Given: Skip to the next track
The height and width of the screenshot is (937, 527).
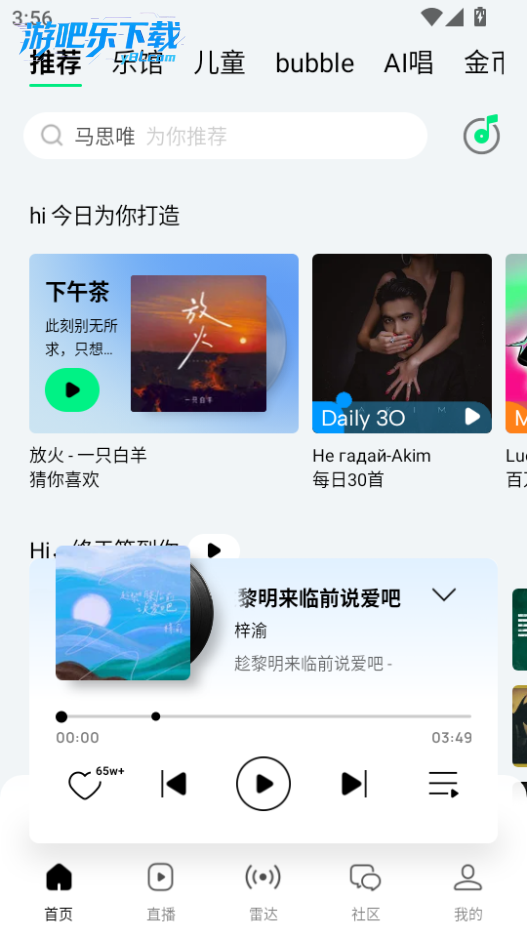Looking at the screenshot, I should [x=354, y=784].
